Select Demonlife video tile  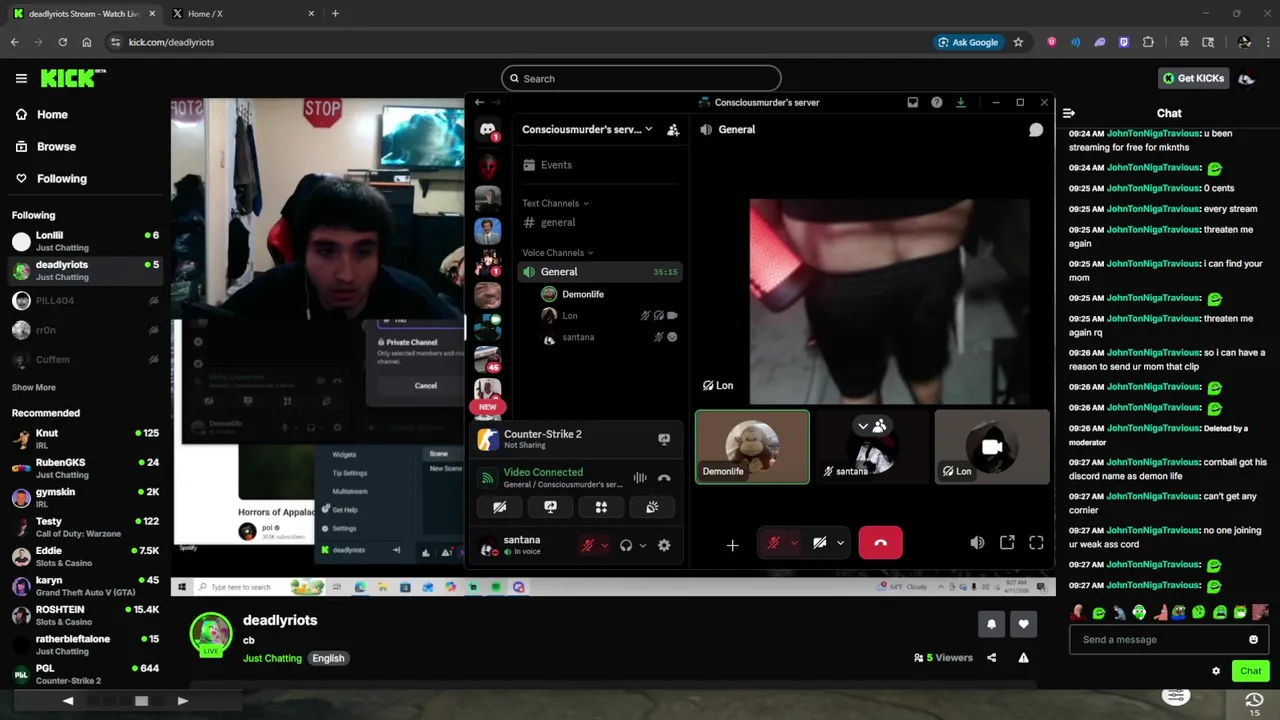click(x=752, y=447)
